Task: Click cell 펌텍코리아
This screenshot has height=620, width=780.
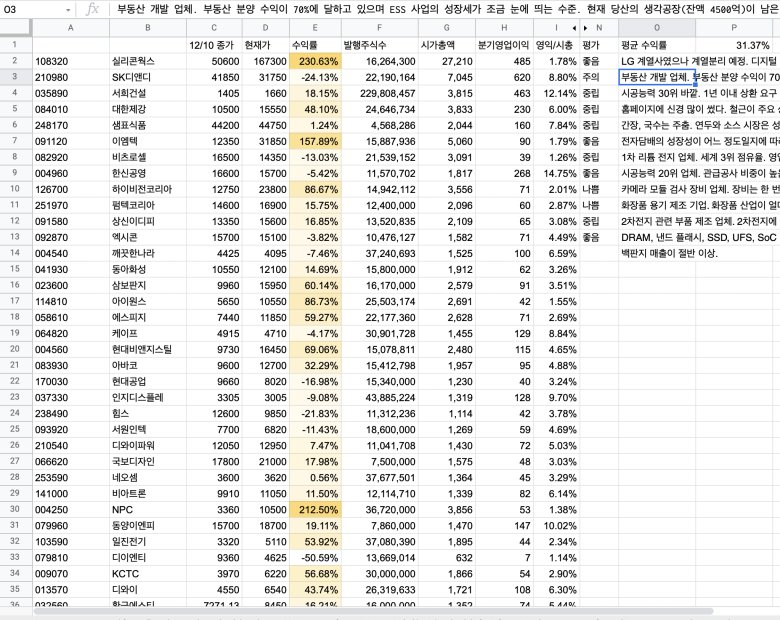Action: click(x=148, y=205)
